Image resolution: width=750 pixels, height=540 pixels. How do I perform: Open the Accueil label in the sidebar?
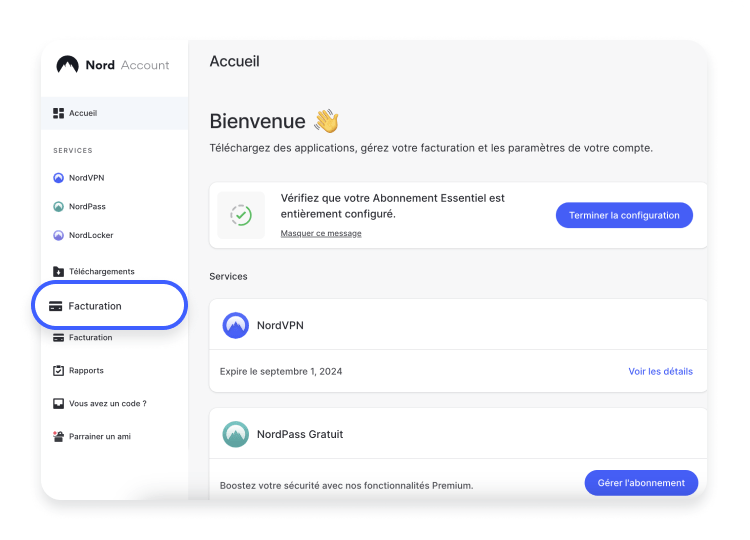[83, 113]
